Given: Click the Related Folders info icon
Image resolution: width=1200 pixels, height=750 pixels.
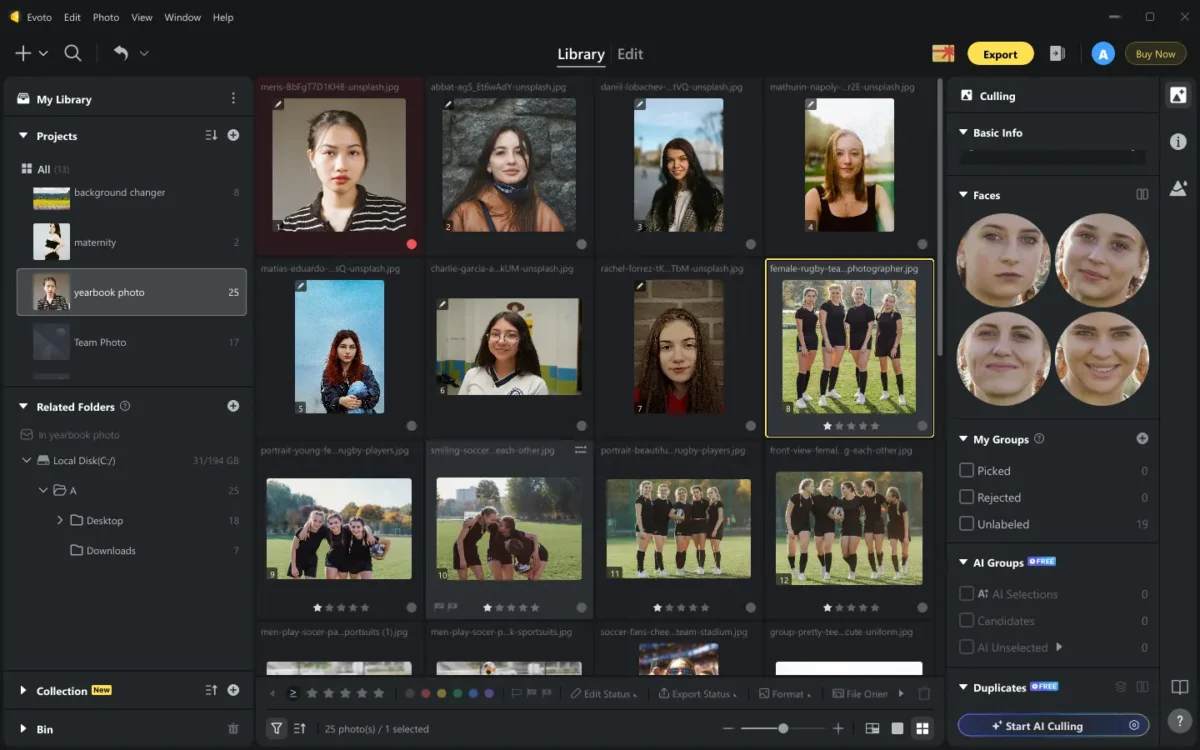Looking at the screenshot, I should click(125, 406).
